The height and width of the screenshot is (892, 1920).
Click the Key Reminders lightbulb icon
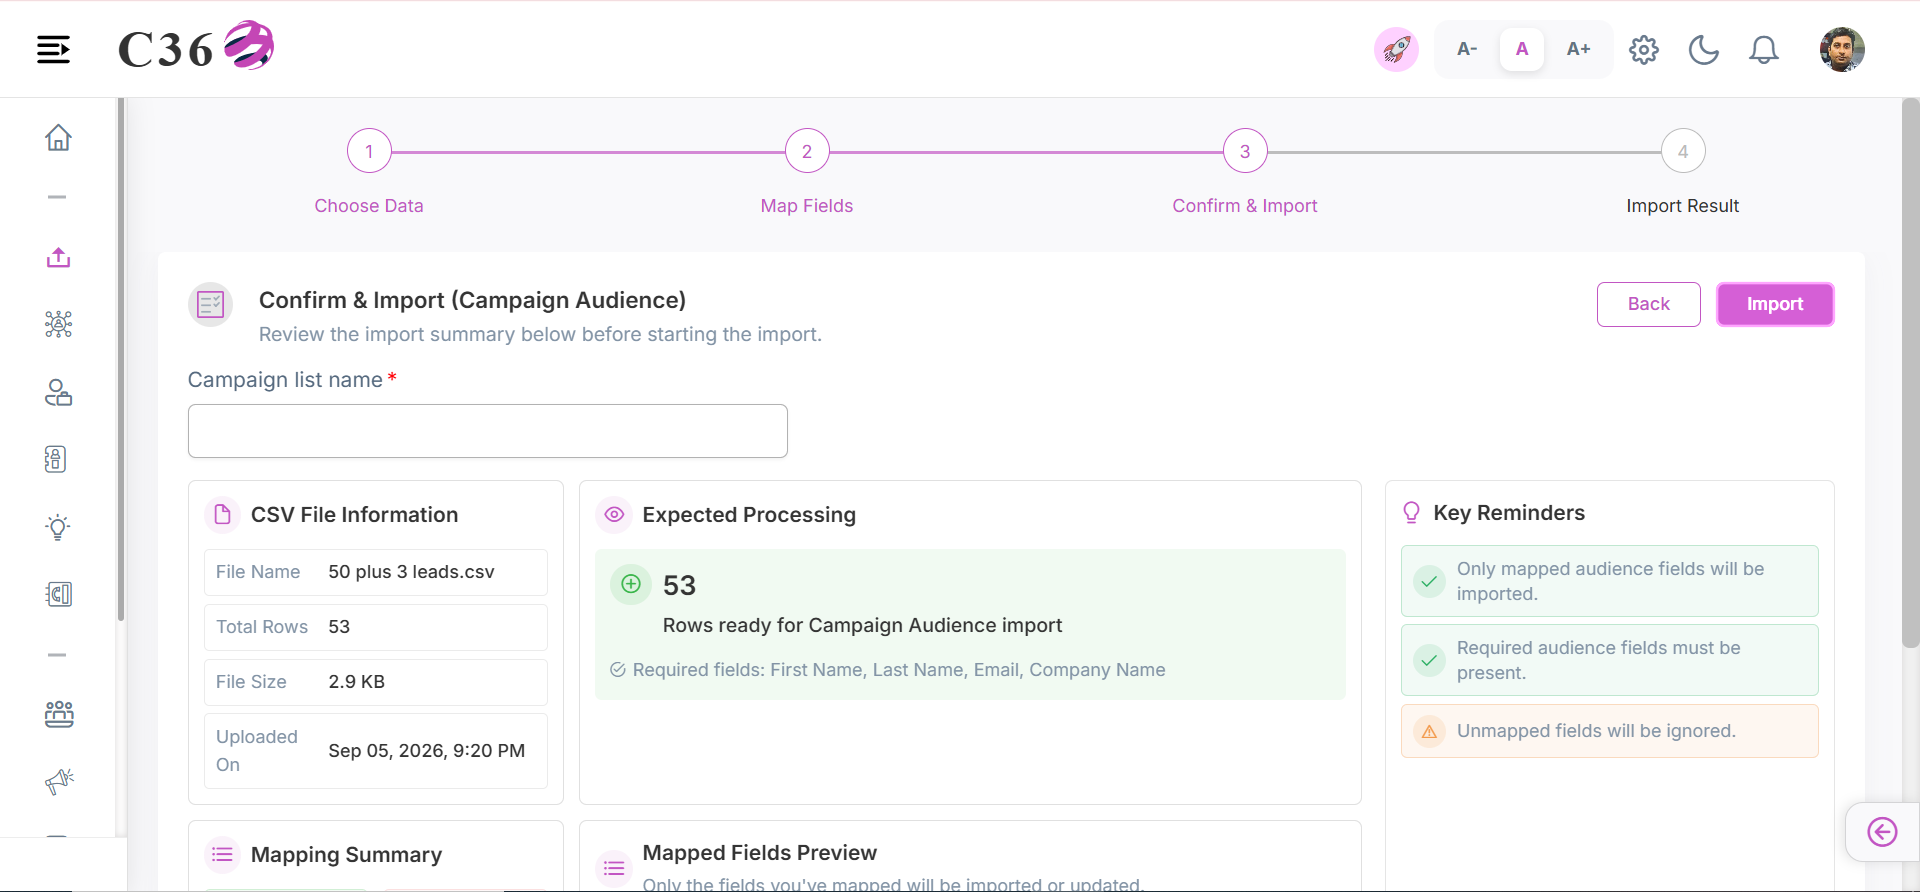tap(1411, 513)
